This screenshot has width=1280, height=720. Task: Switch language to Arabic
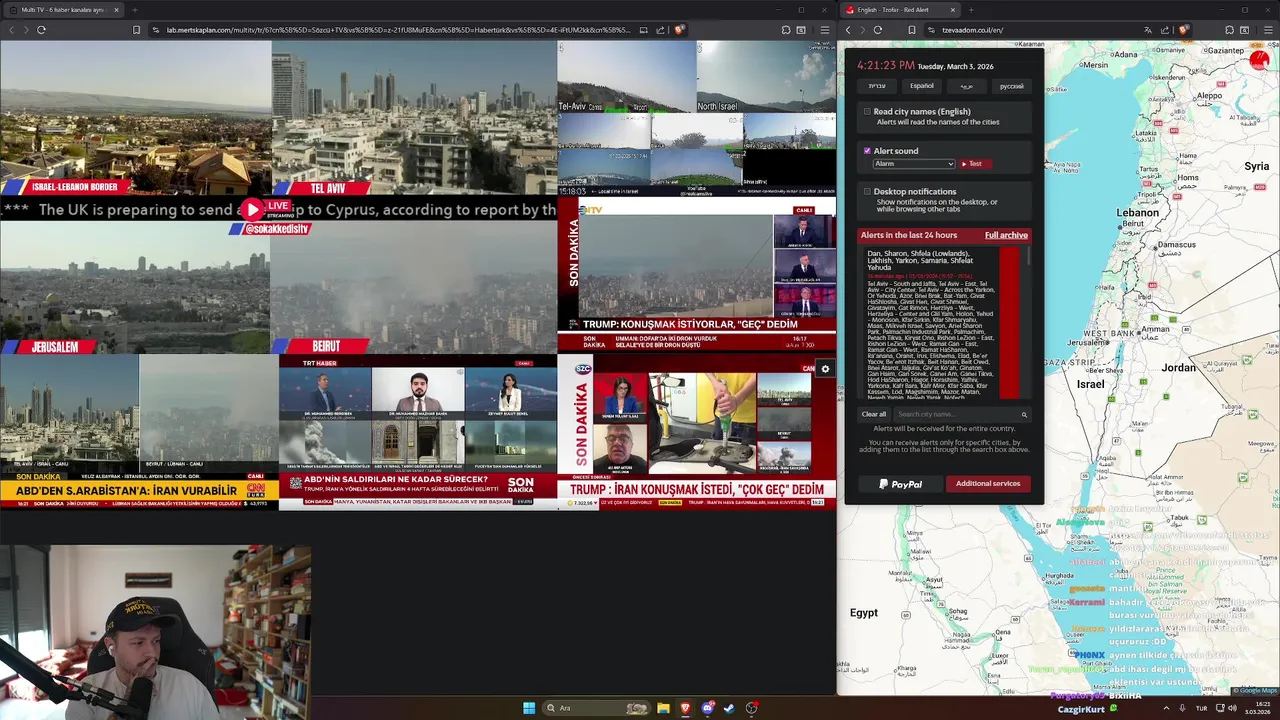click(967, 86)
